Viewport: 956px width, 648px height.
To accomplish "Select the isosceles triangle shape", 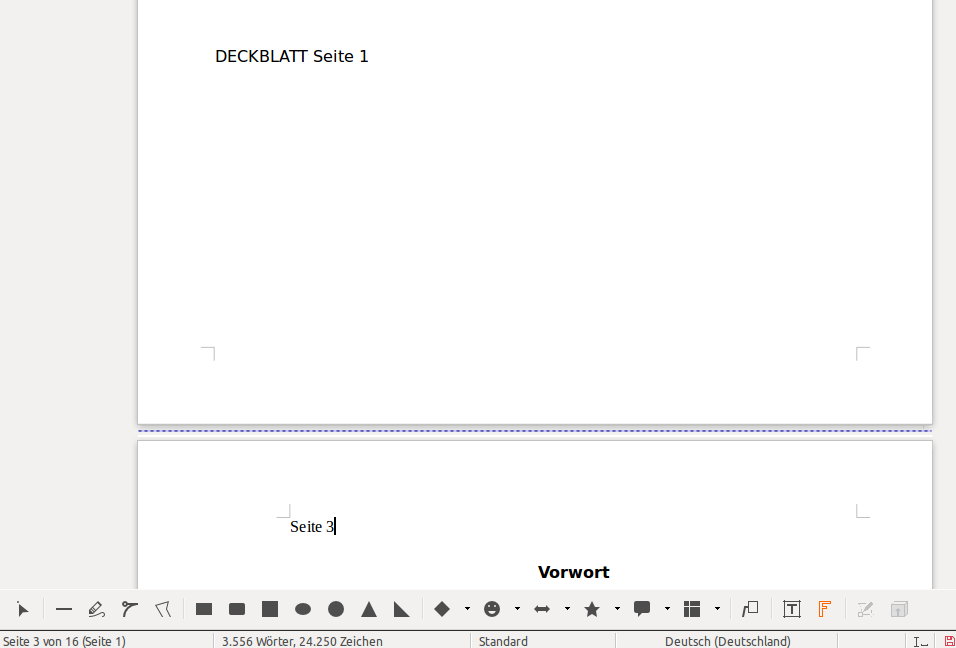I will [369, 609].
